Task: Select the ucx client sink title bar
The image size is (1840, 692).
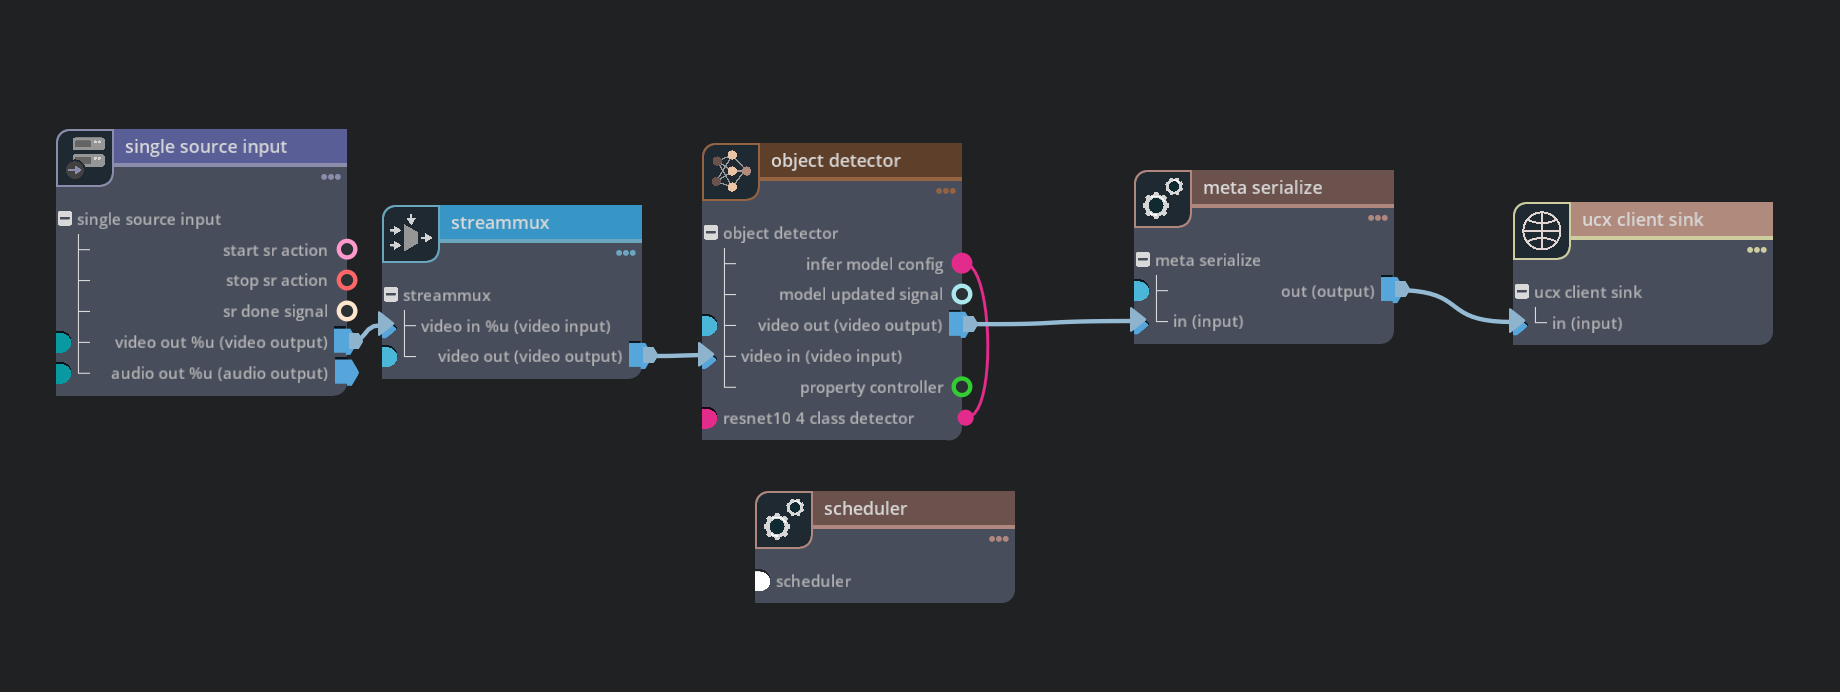Action: coord(1672,220)
